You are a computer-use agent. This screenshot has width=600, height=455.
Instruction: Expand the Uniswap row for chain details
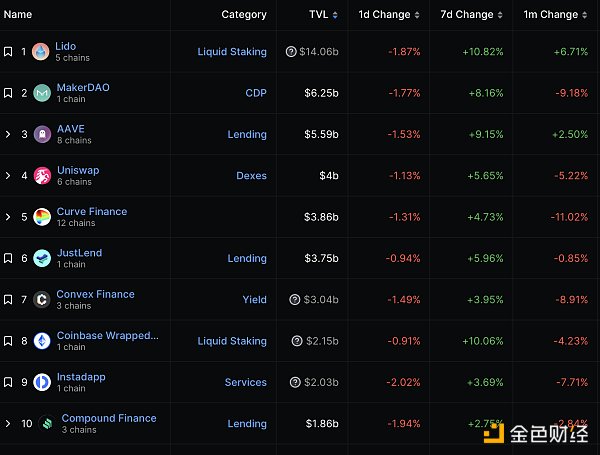(8, 176)
